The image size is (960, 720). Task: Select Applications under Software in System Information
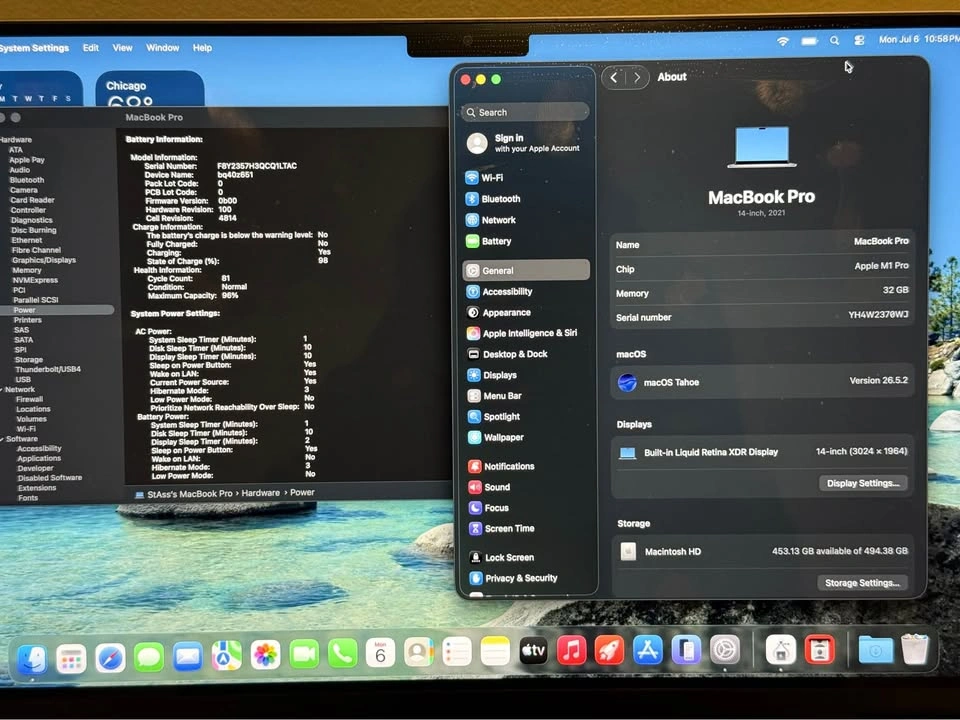pos(39,458)
